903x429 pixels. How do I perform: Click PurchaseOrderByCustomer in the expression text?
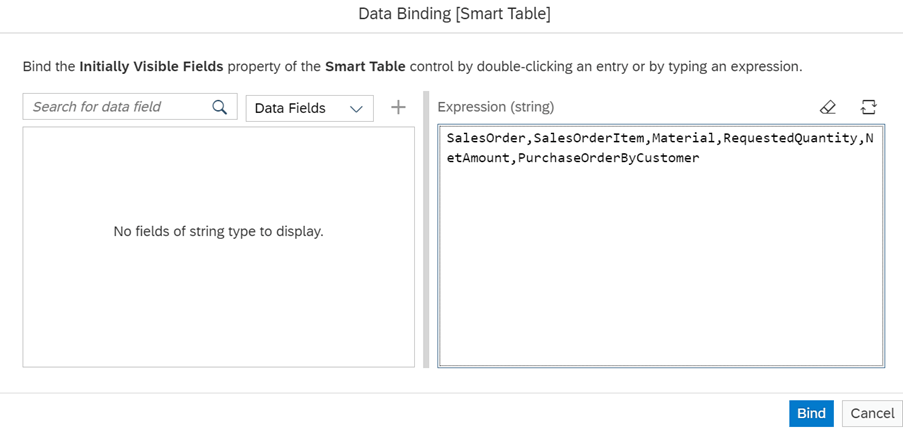click(608, 158)
